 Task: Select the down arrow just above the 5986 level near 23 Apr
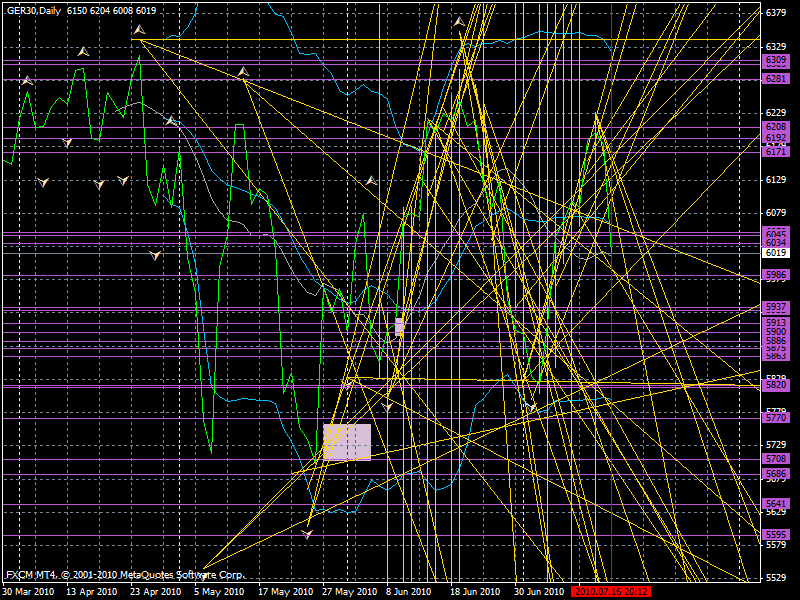pos(155,256)
